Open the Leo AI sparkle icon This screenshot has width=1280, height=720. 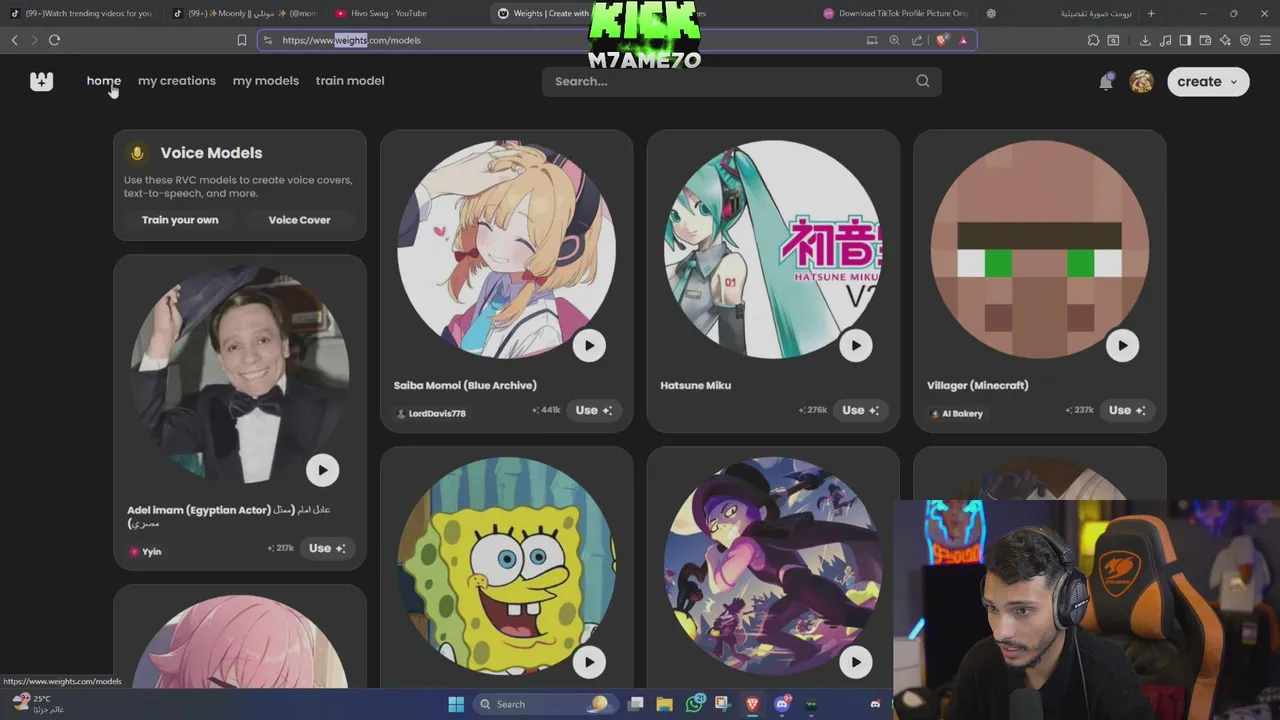1225,40
